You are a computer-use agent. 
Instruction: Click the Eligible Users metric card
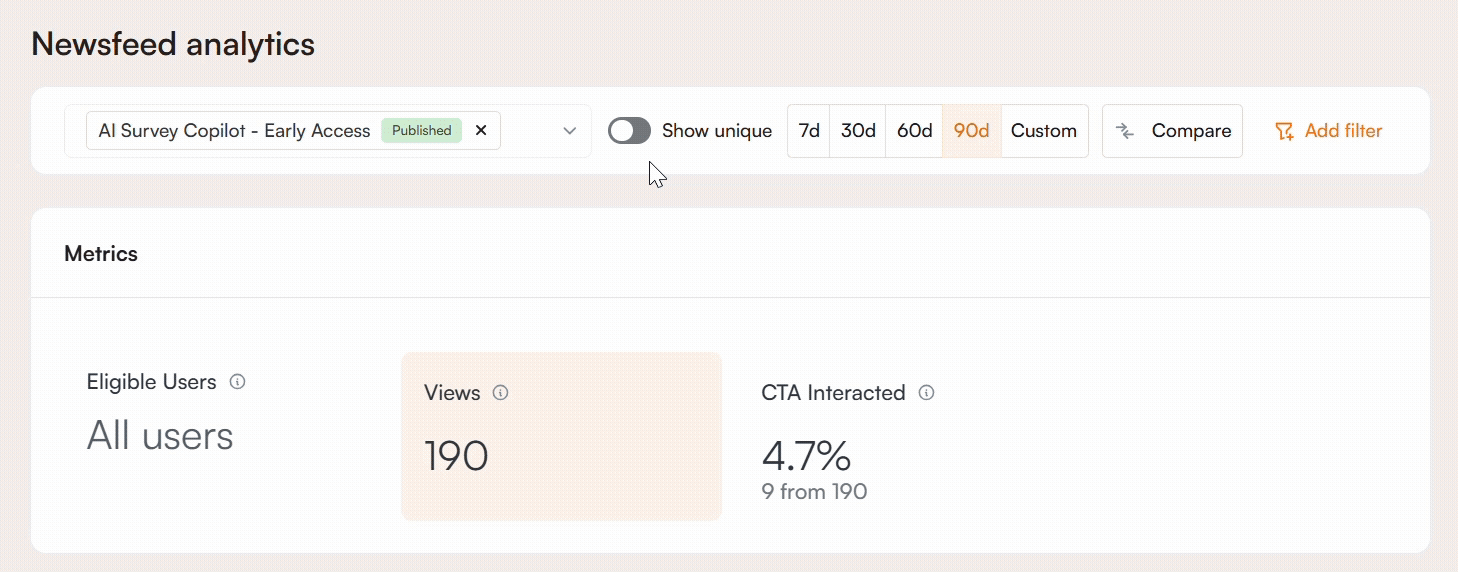[200, 420]
